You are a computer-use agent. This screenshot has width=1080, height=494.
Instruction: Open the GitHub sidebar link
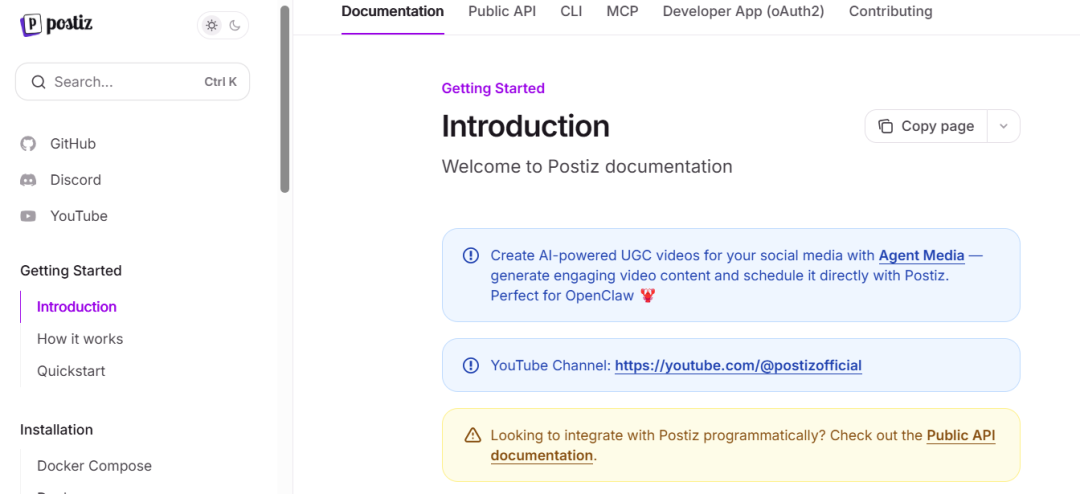point(72,144)
